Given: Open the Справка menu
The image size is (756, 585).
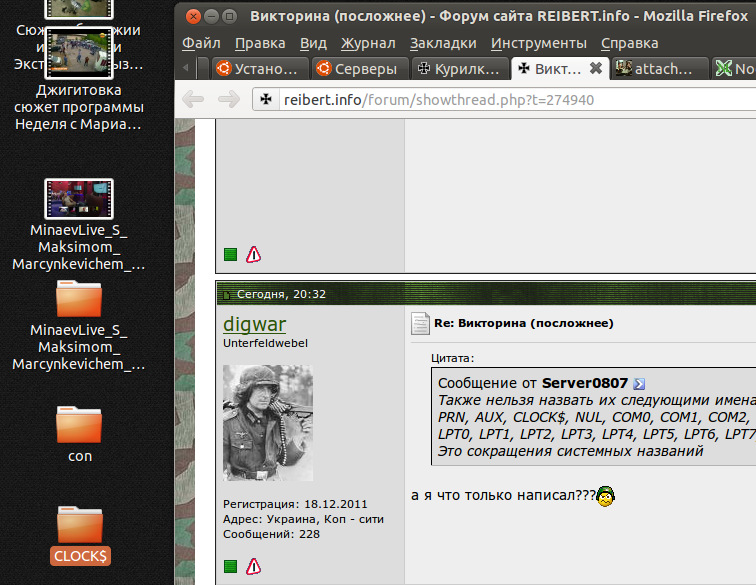Looking at the screenshot, I should 629,43.
